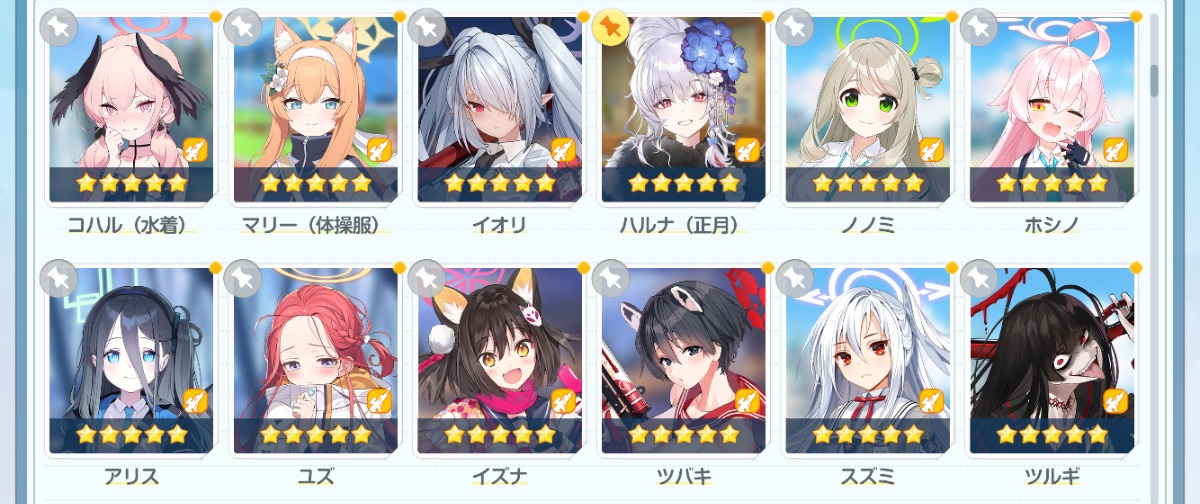Click the pin icon on the イオリ card
Viewport: 1200px width, 504px height.
point(427,27)
